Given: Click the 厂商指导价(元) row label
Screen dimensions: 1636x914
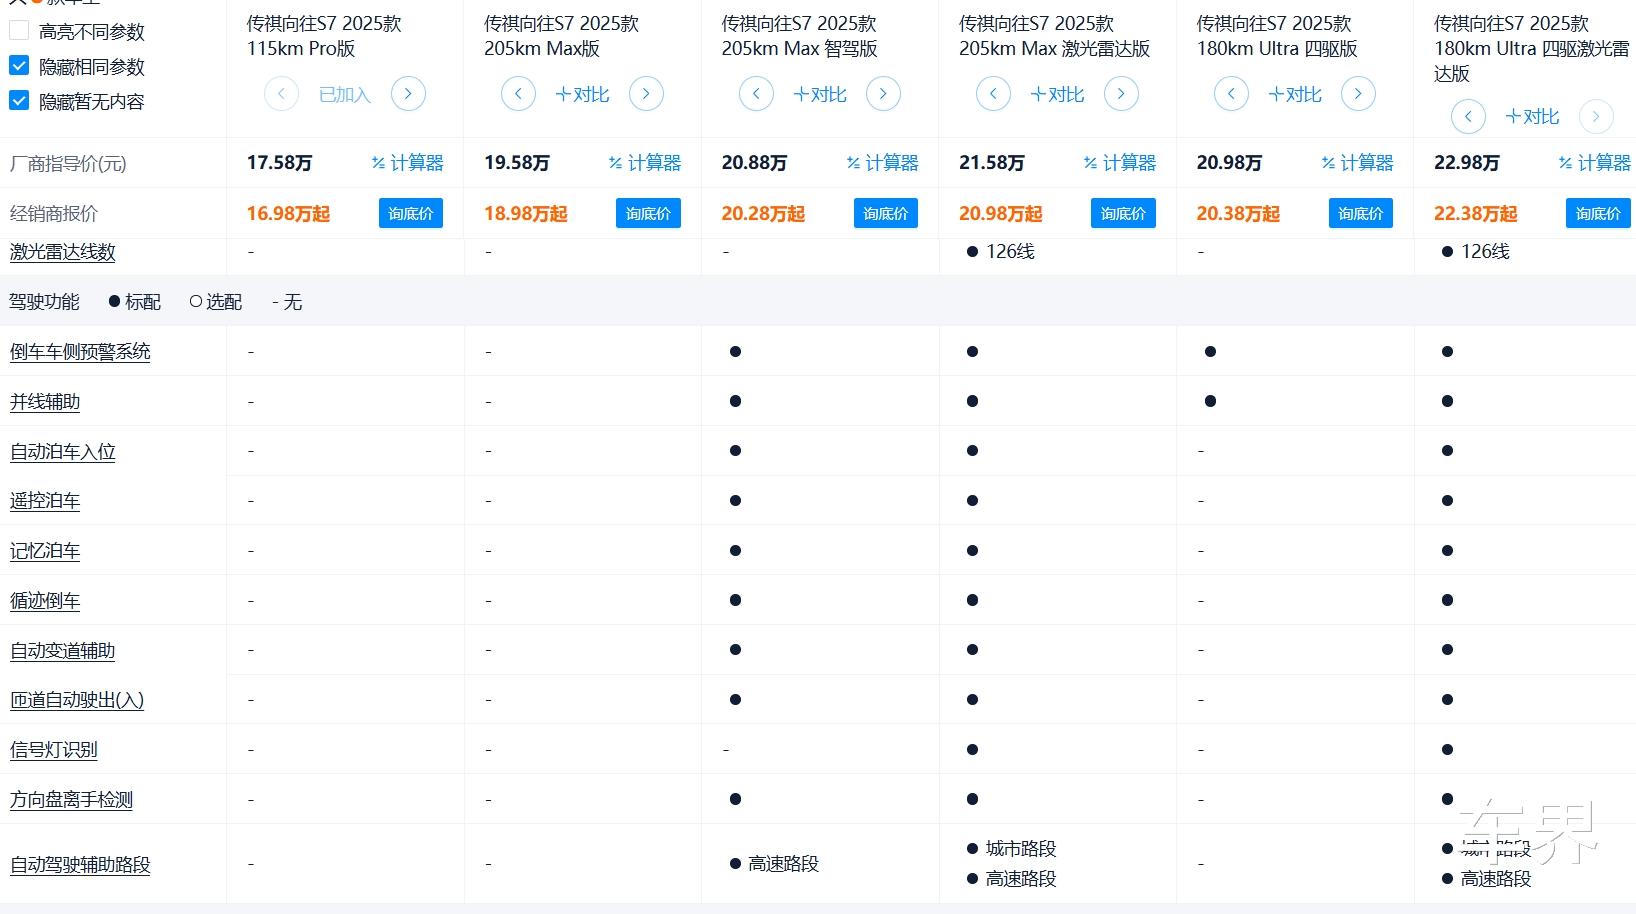Looking at the screenshot, I should pos(68,164).
